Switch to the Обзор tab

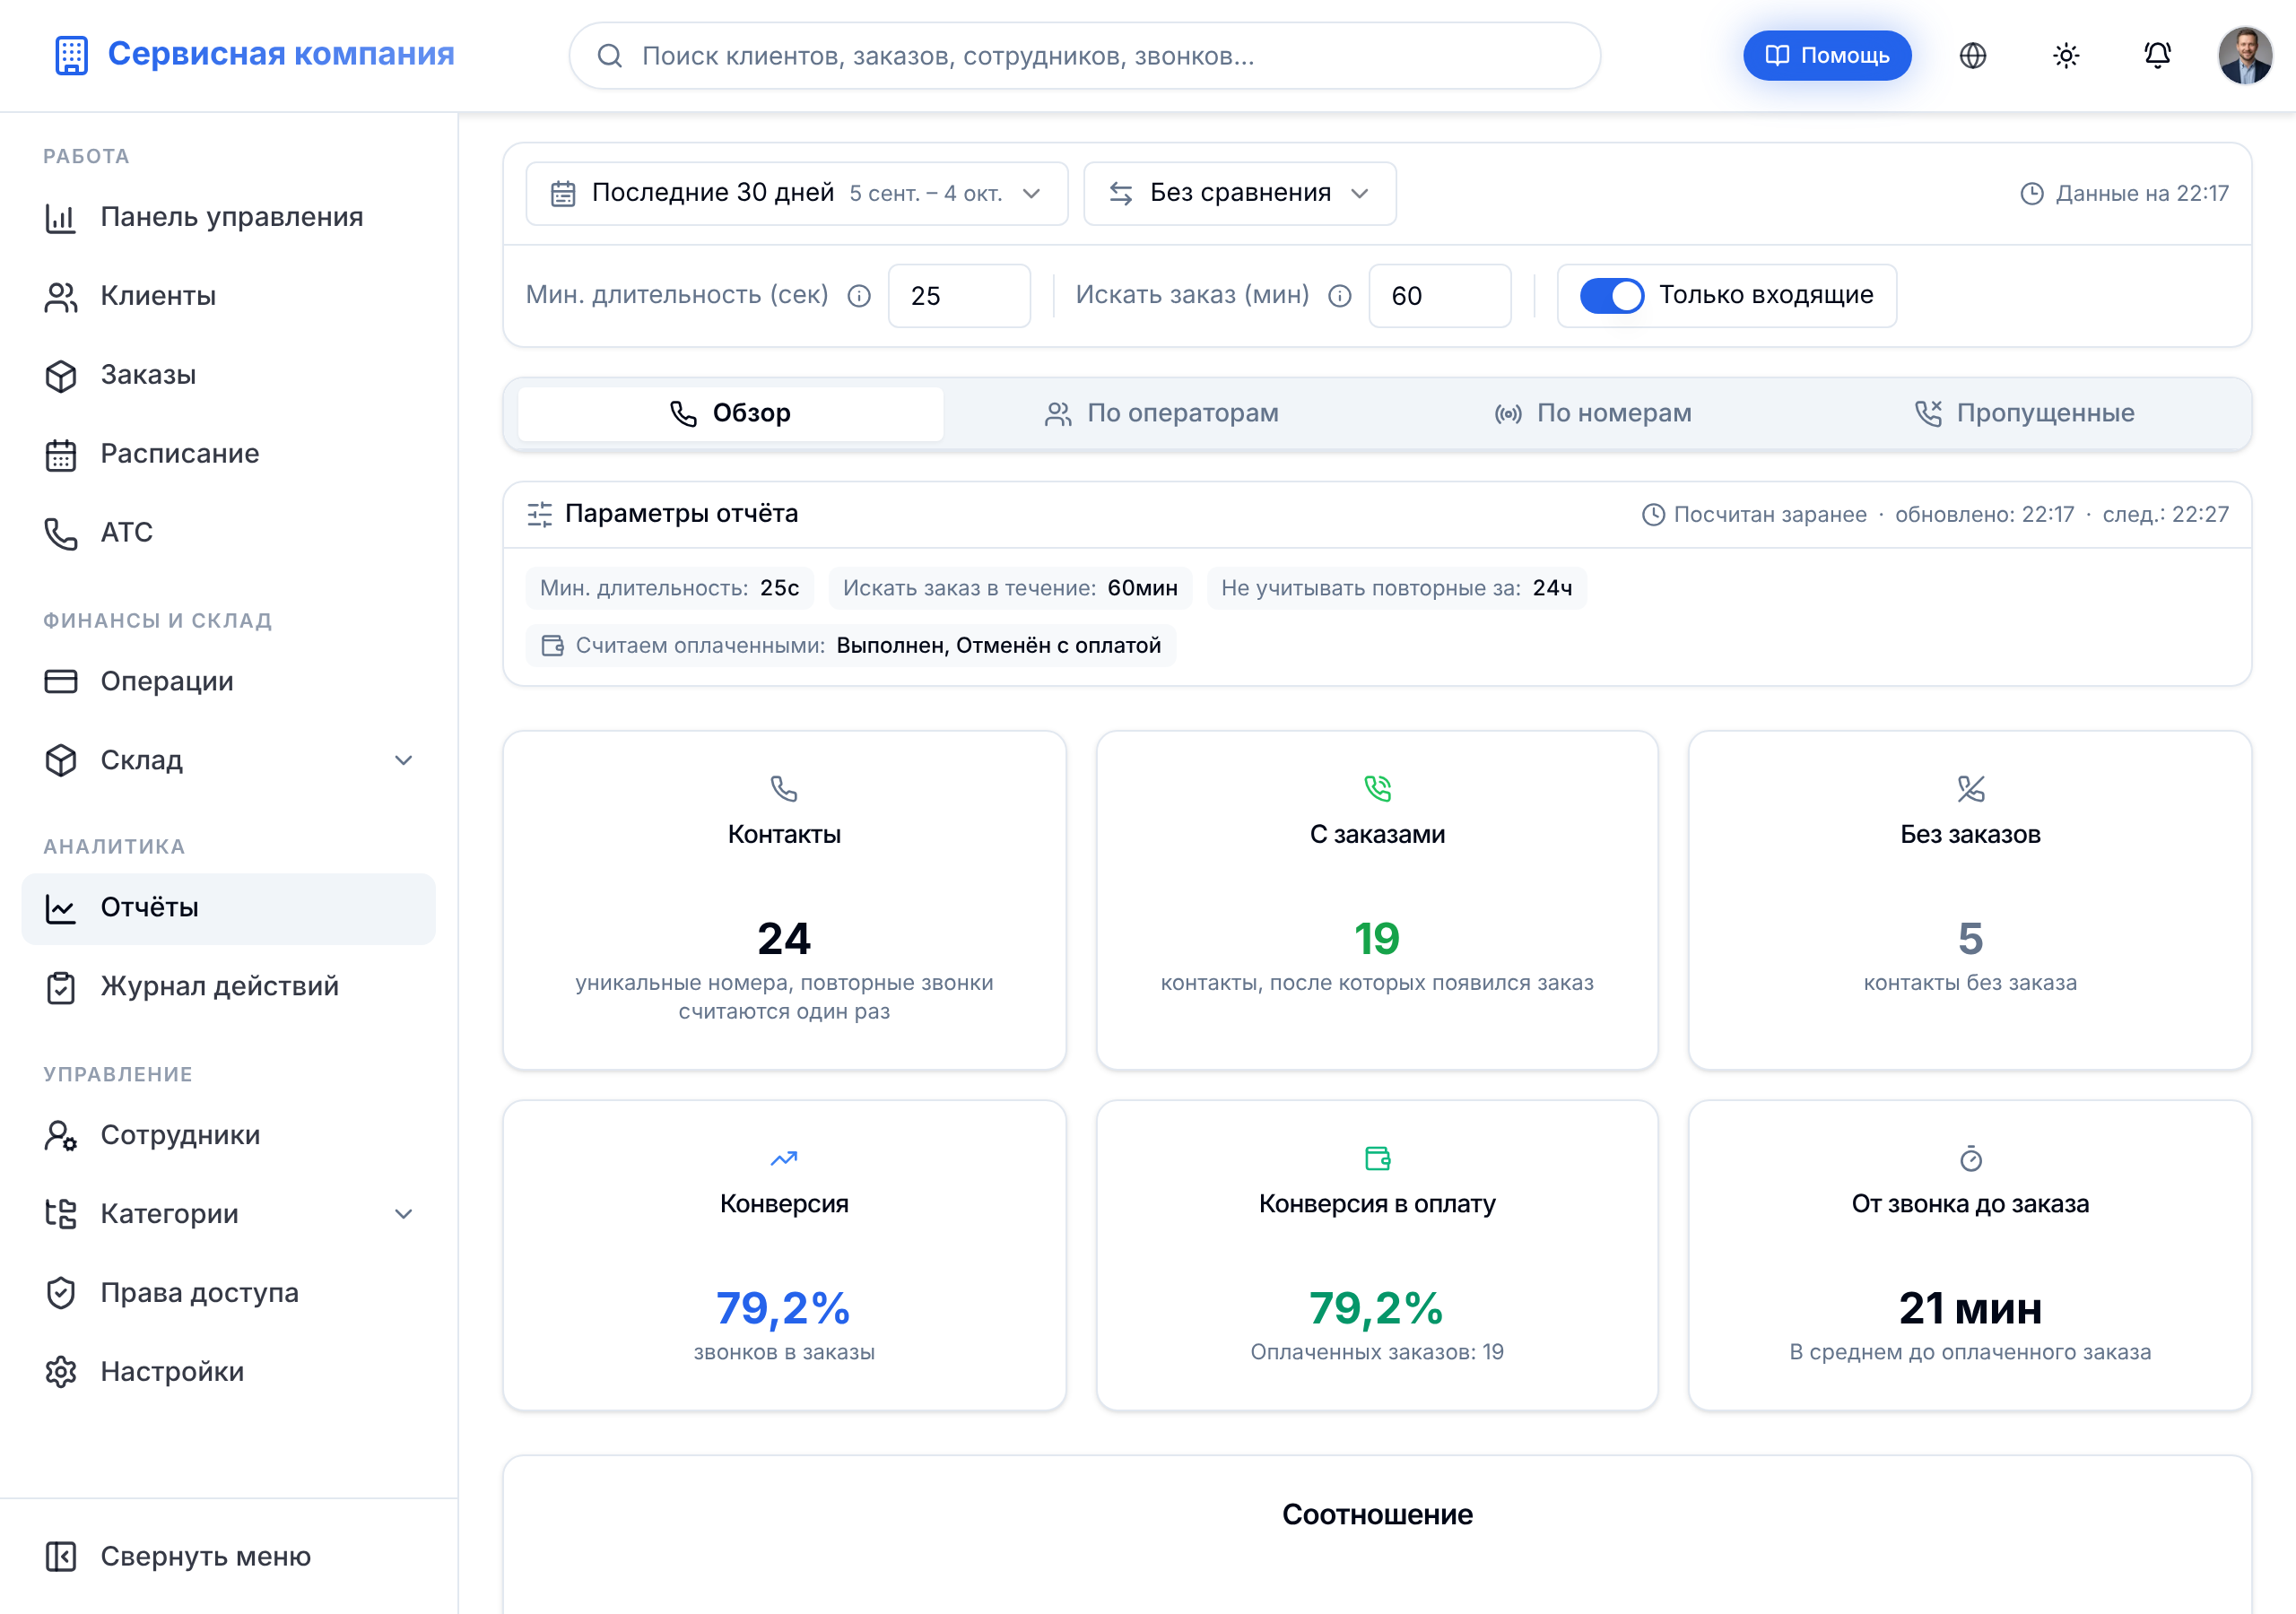[x=730, y=414]
